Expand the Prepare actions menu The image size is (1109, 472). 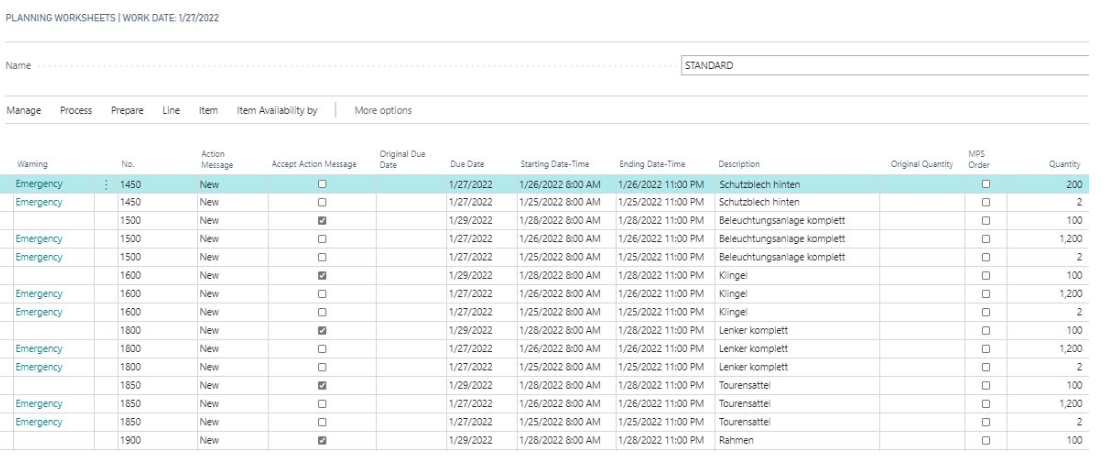(127, 110)
